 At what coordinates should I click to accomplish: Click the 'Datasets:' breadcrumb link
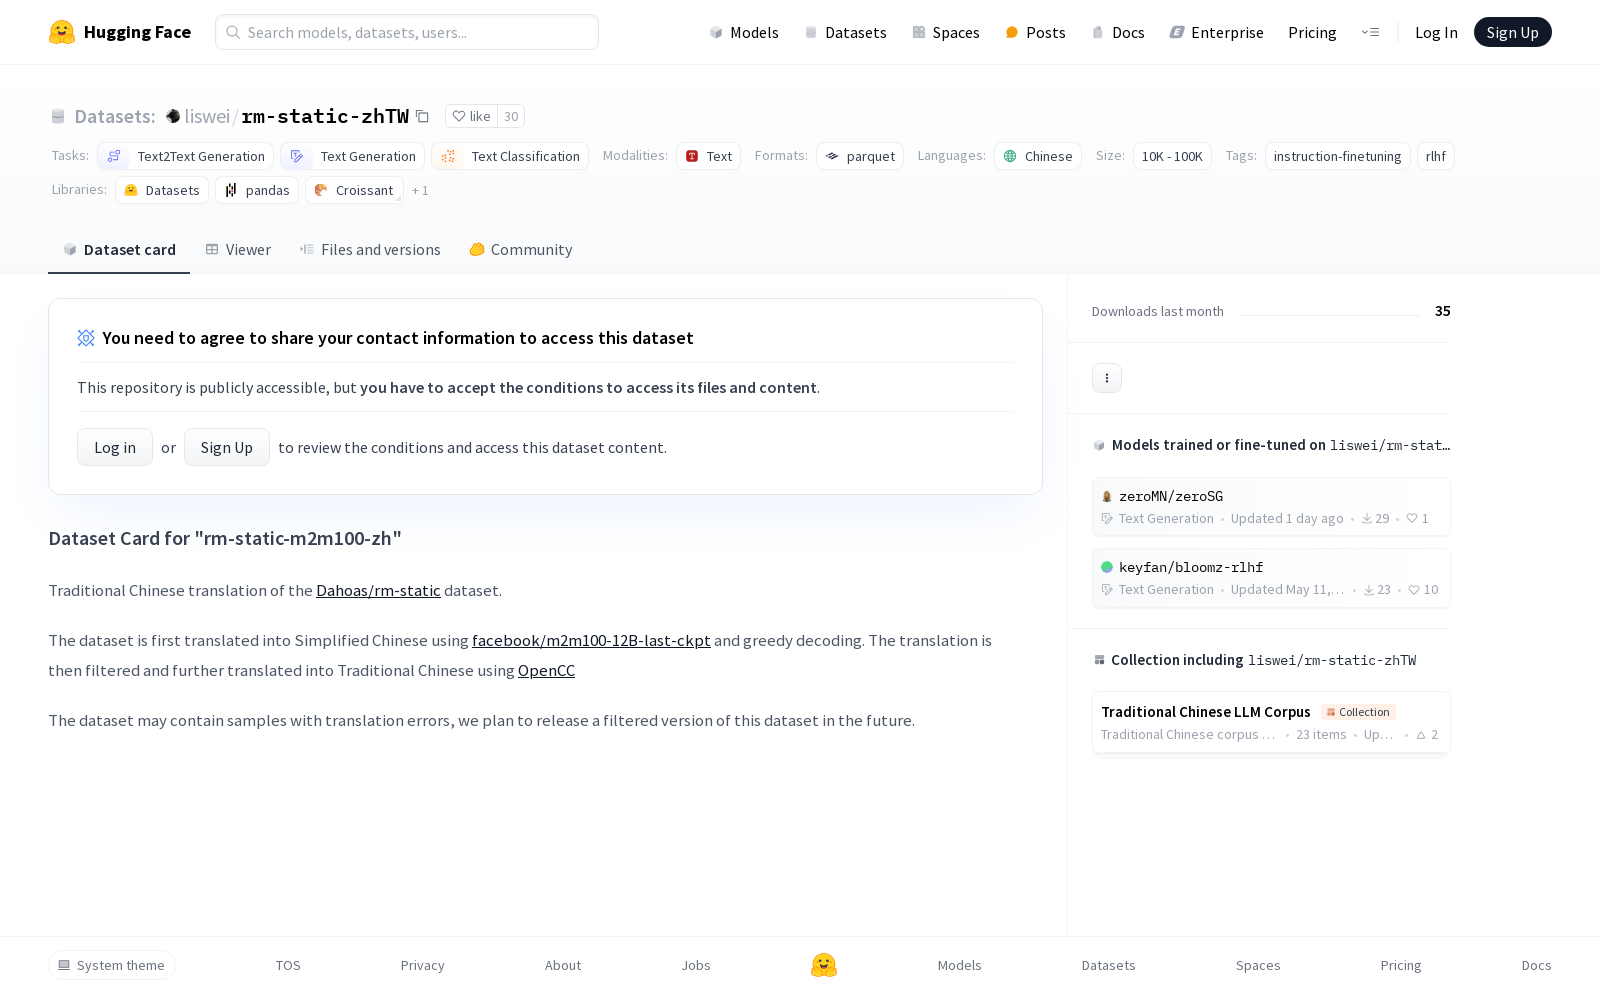click(x=115, y=116)
